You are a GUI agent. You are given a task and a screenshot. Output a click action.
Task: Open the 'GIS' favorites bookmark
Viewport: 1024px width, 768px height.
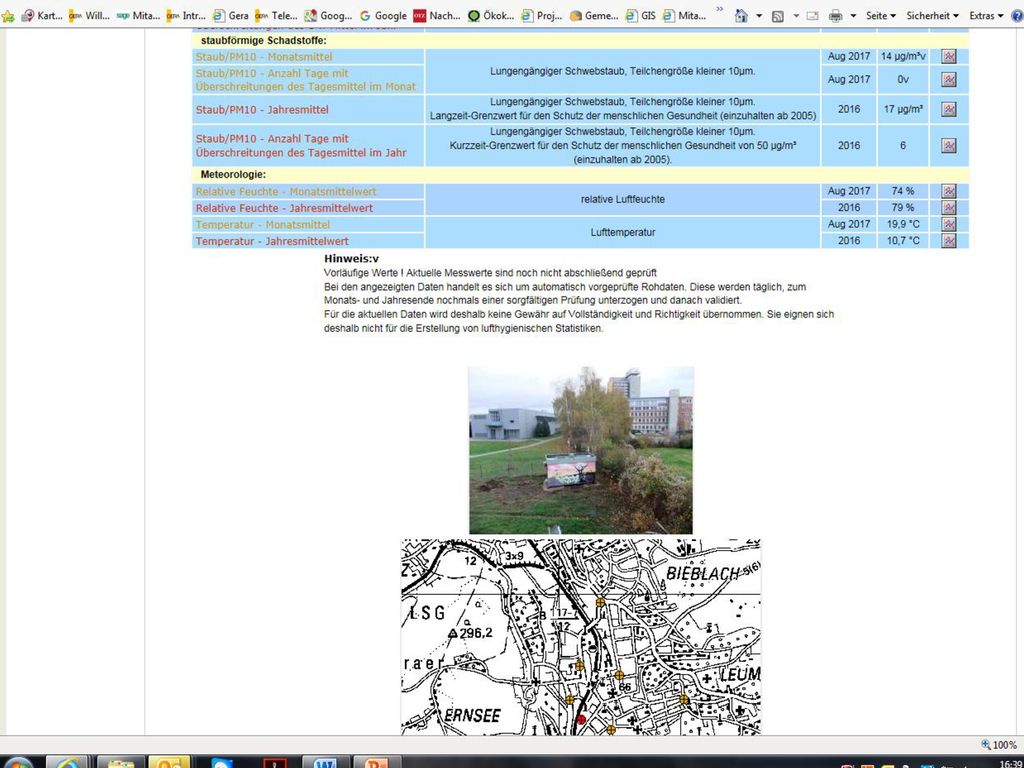tap(641, 16)
